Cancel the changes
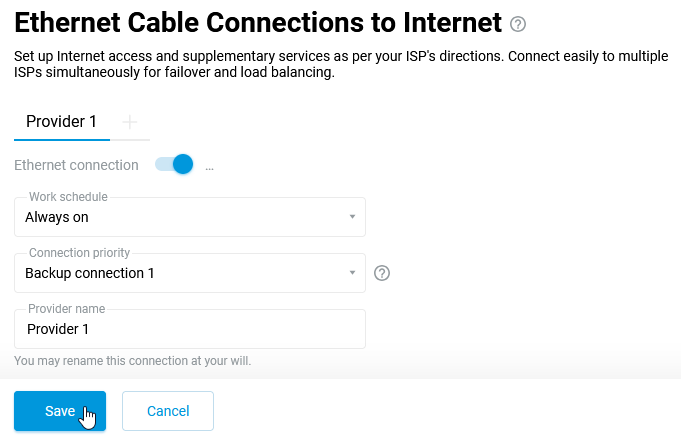 click(x=168, y=411)
